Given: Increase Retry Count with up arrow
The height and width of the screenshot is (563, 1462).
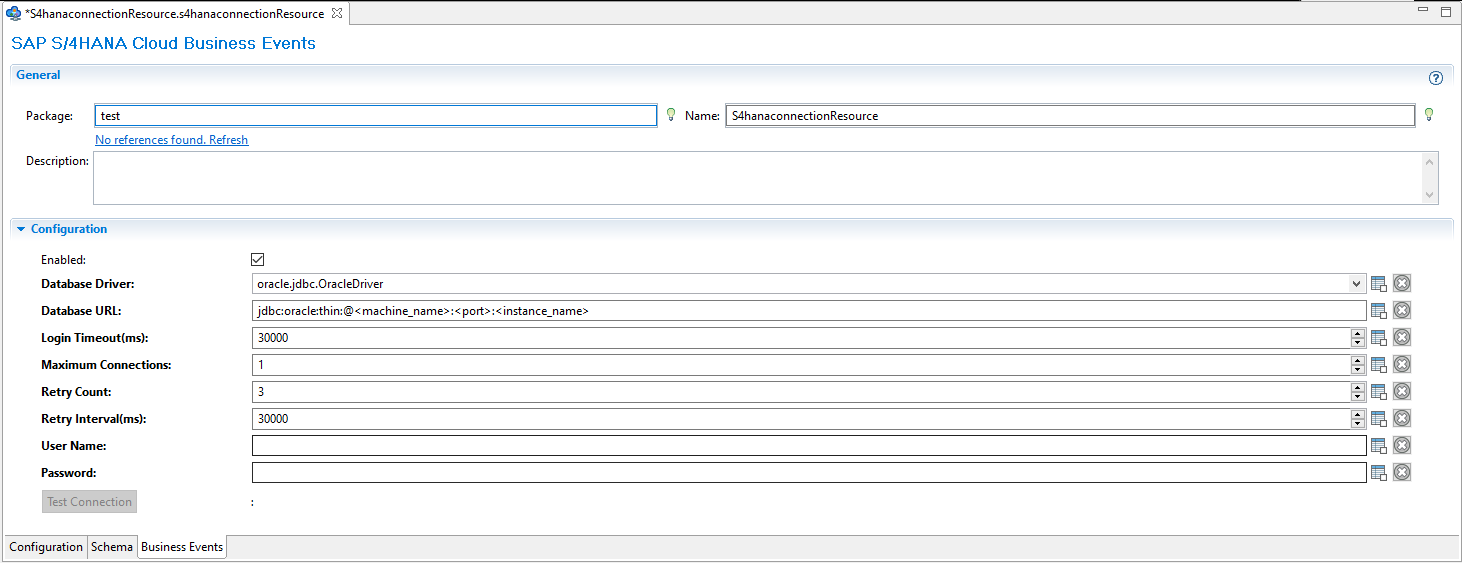Looking at the screenshot, I should tap(1357, 387).
